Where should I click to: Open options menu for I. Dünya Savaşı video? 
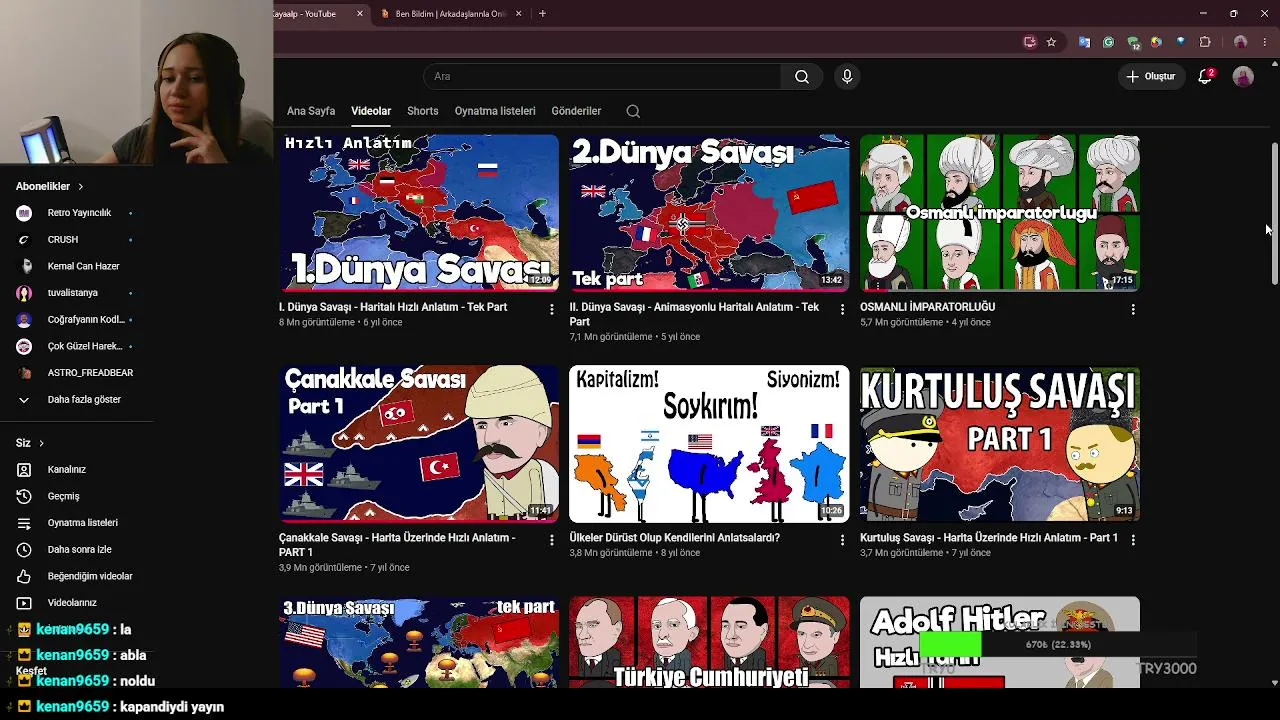click(552, 310)
